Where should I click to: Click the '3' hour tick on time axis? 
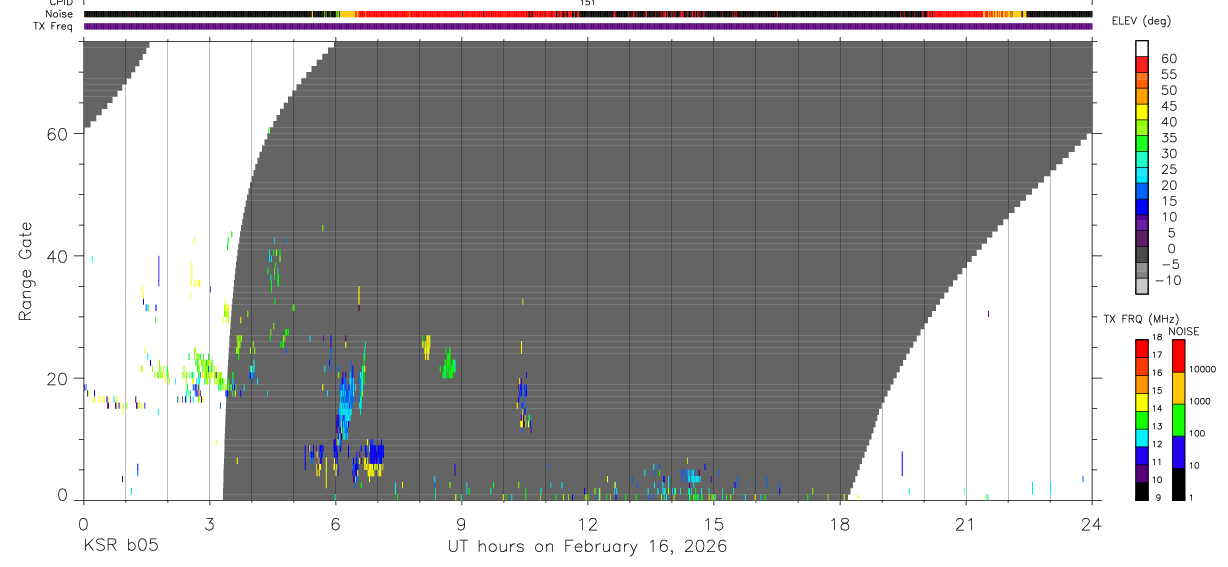coord(209,523)
